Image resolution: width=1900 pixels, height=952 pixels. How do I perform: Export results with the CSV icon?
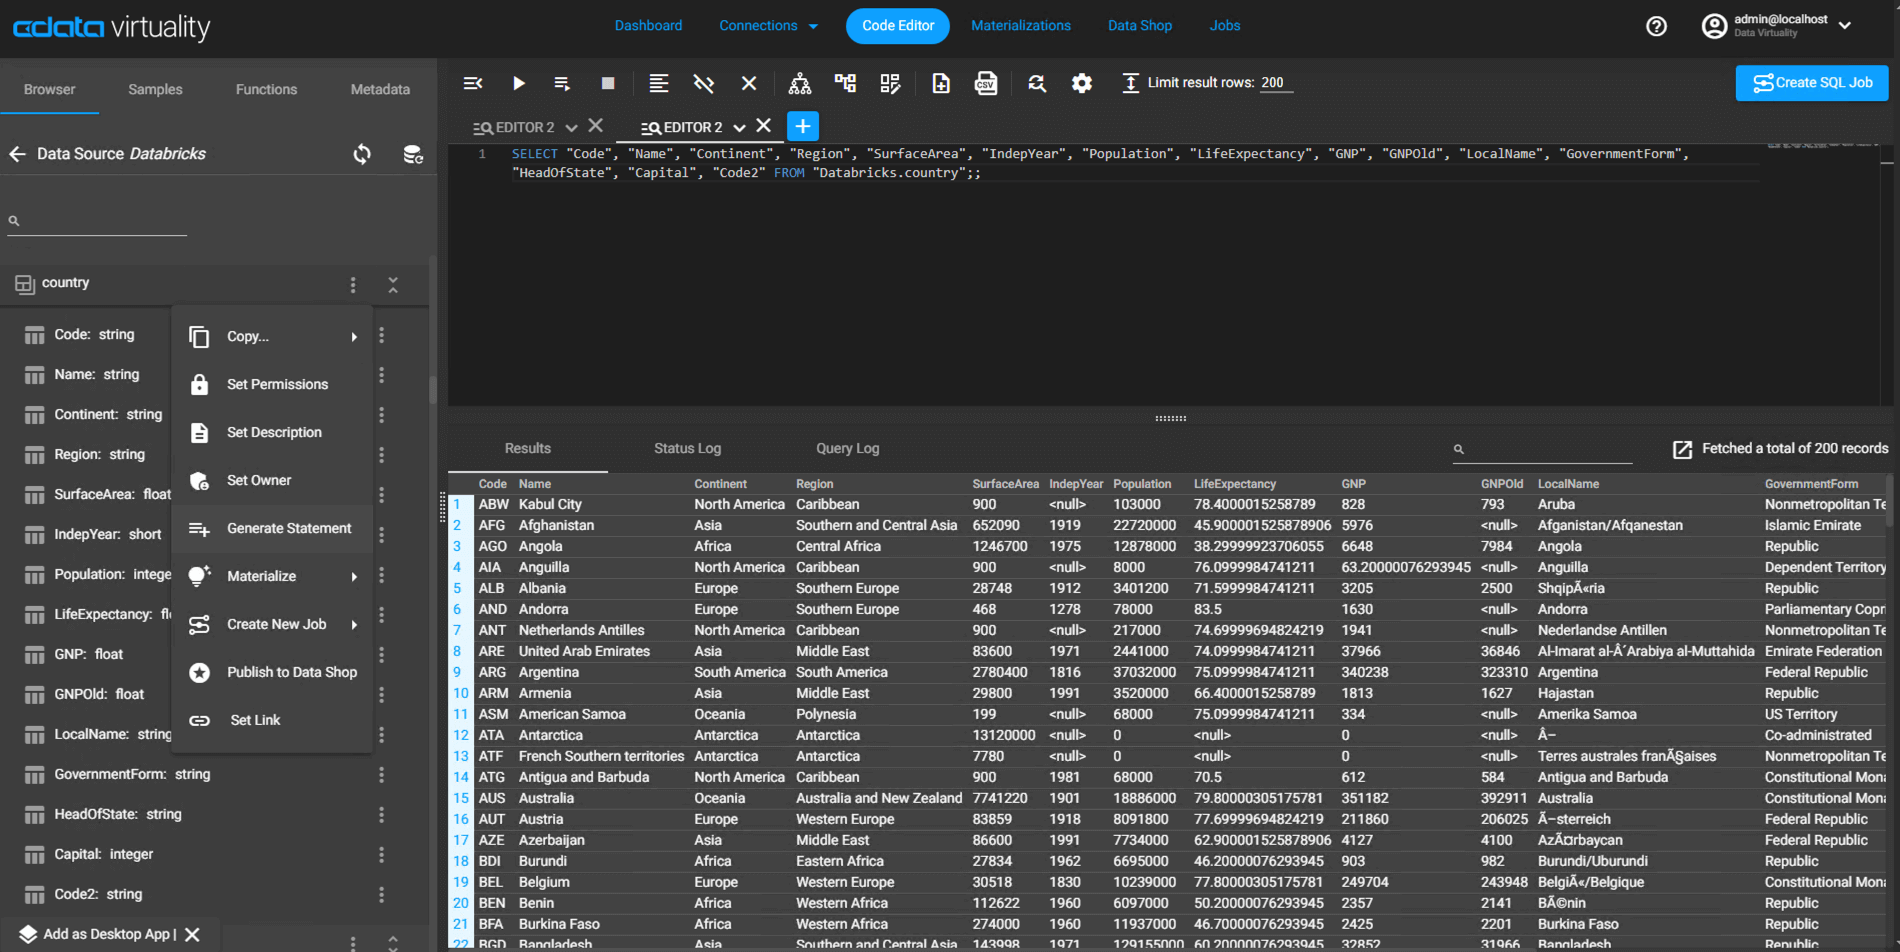click(985, 83)
